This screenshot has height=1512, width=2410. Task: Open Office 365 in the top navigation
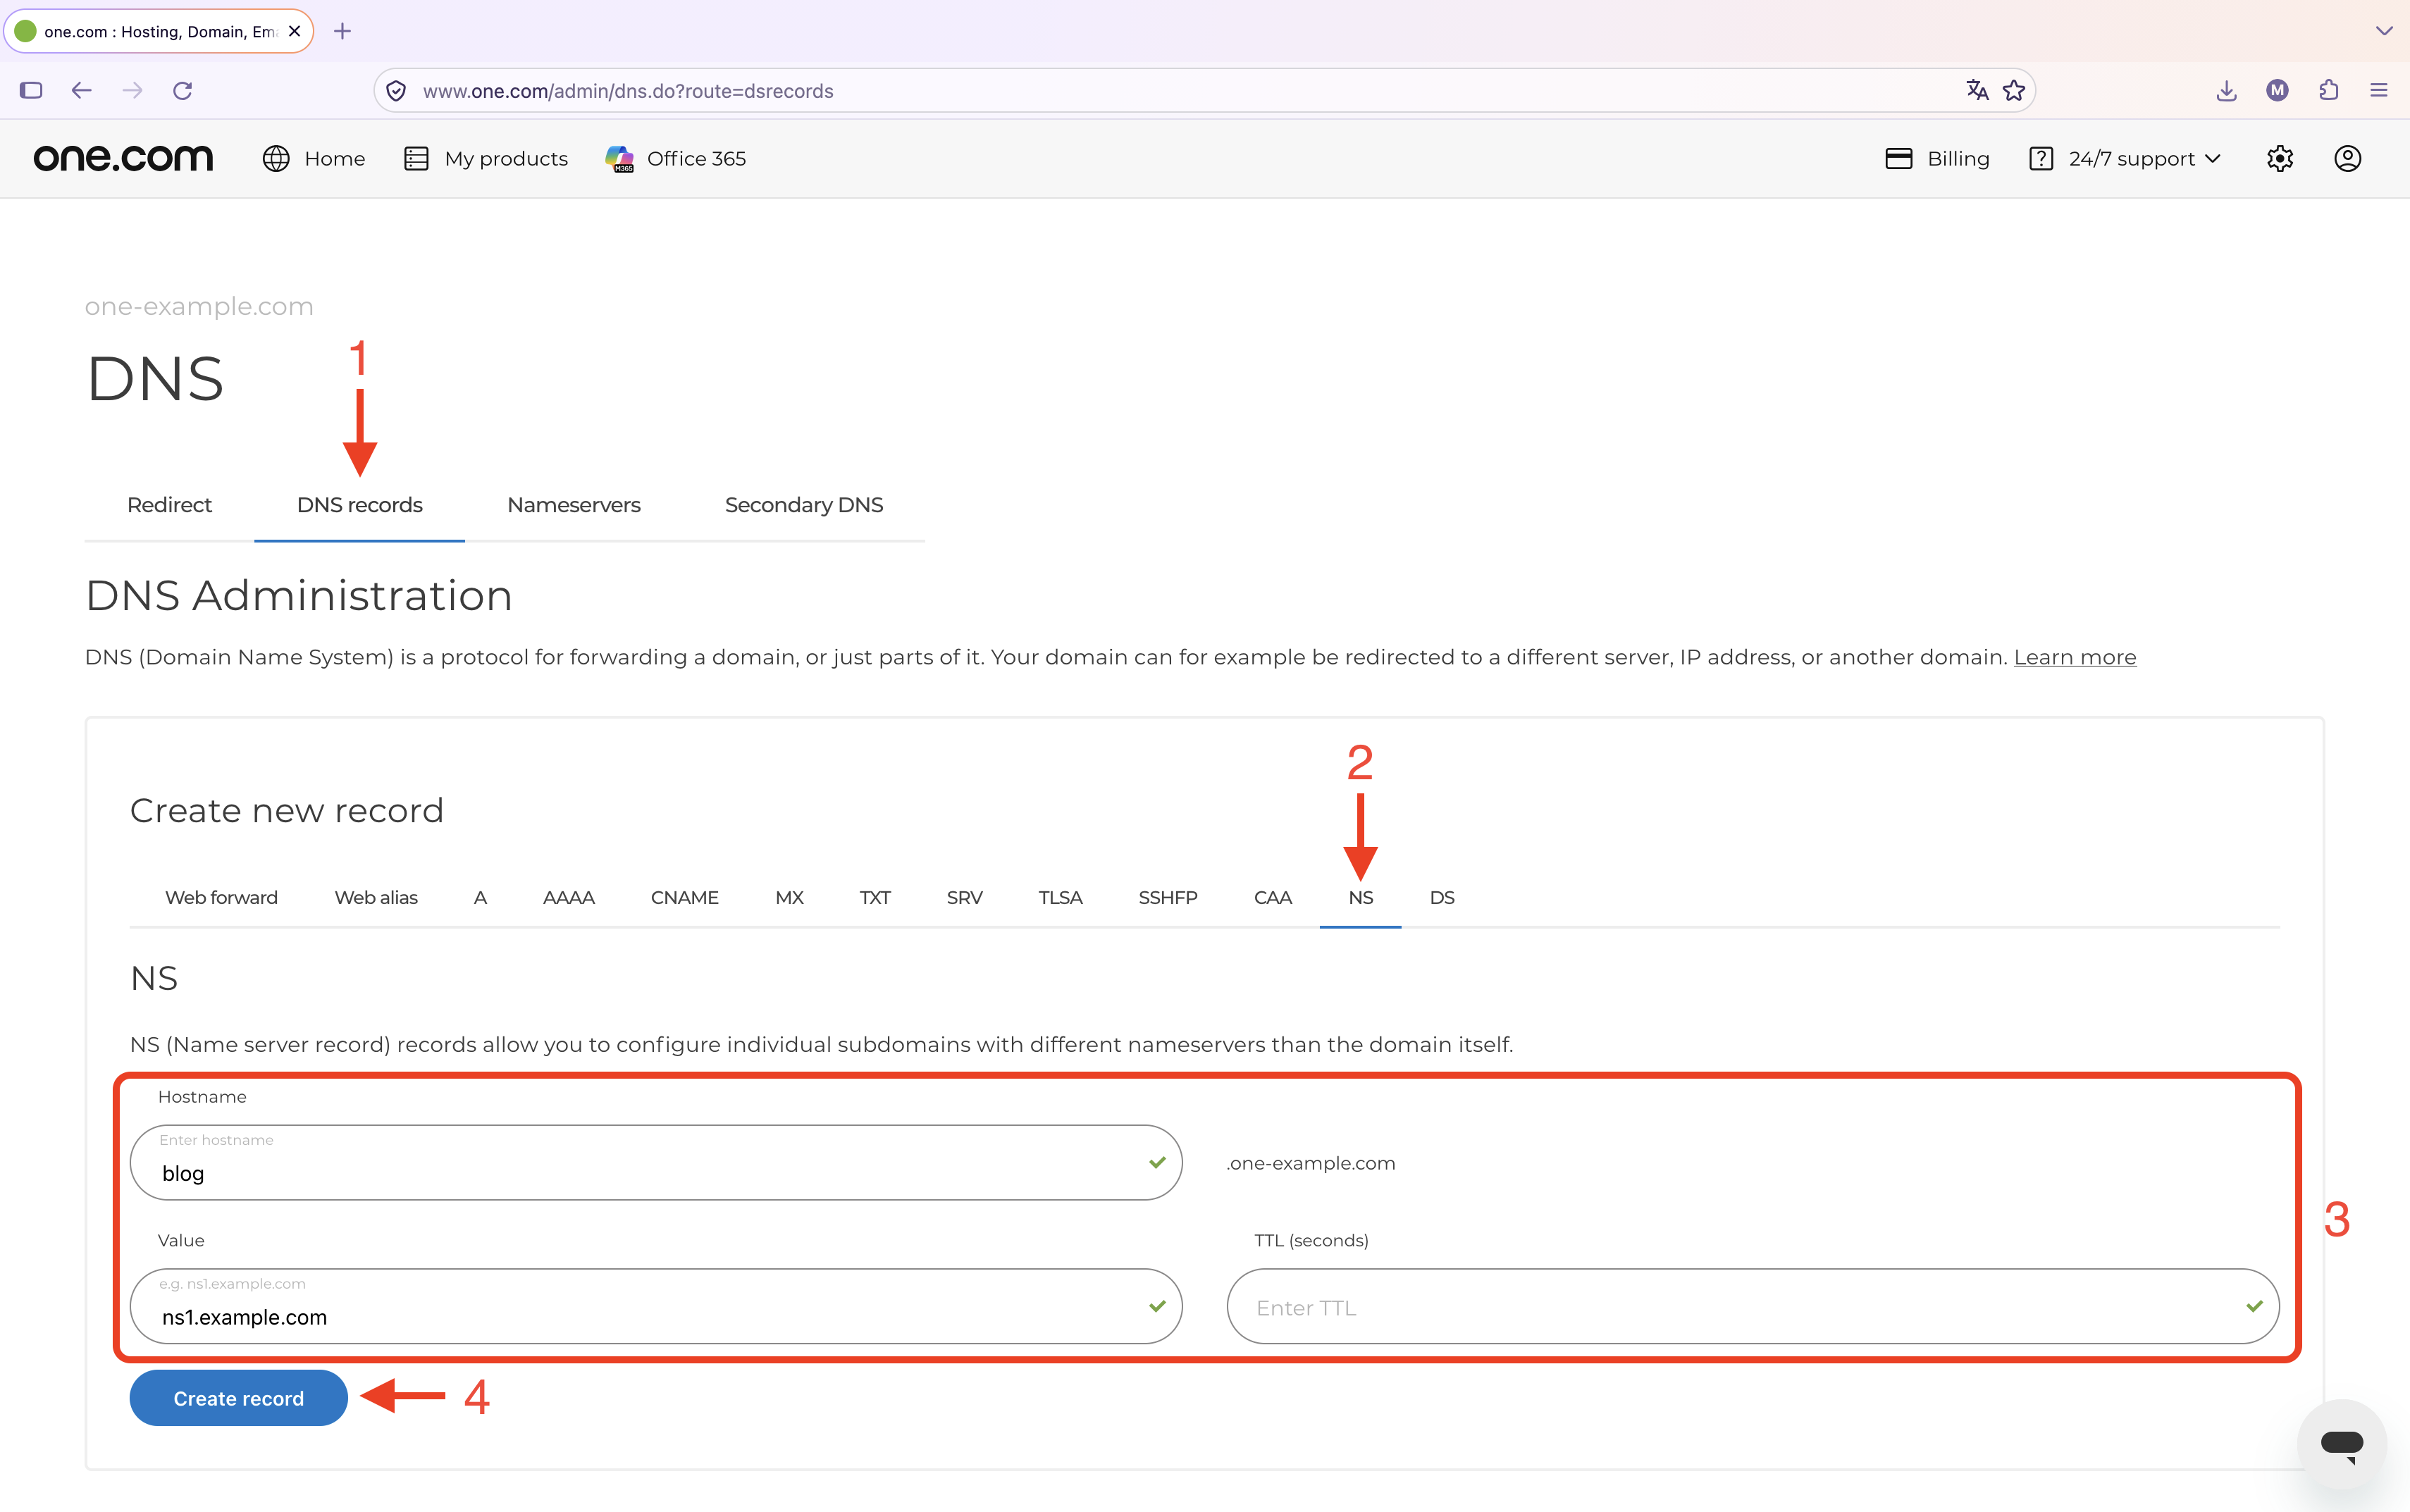pyautogui.click(x=676, y=158)
